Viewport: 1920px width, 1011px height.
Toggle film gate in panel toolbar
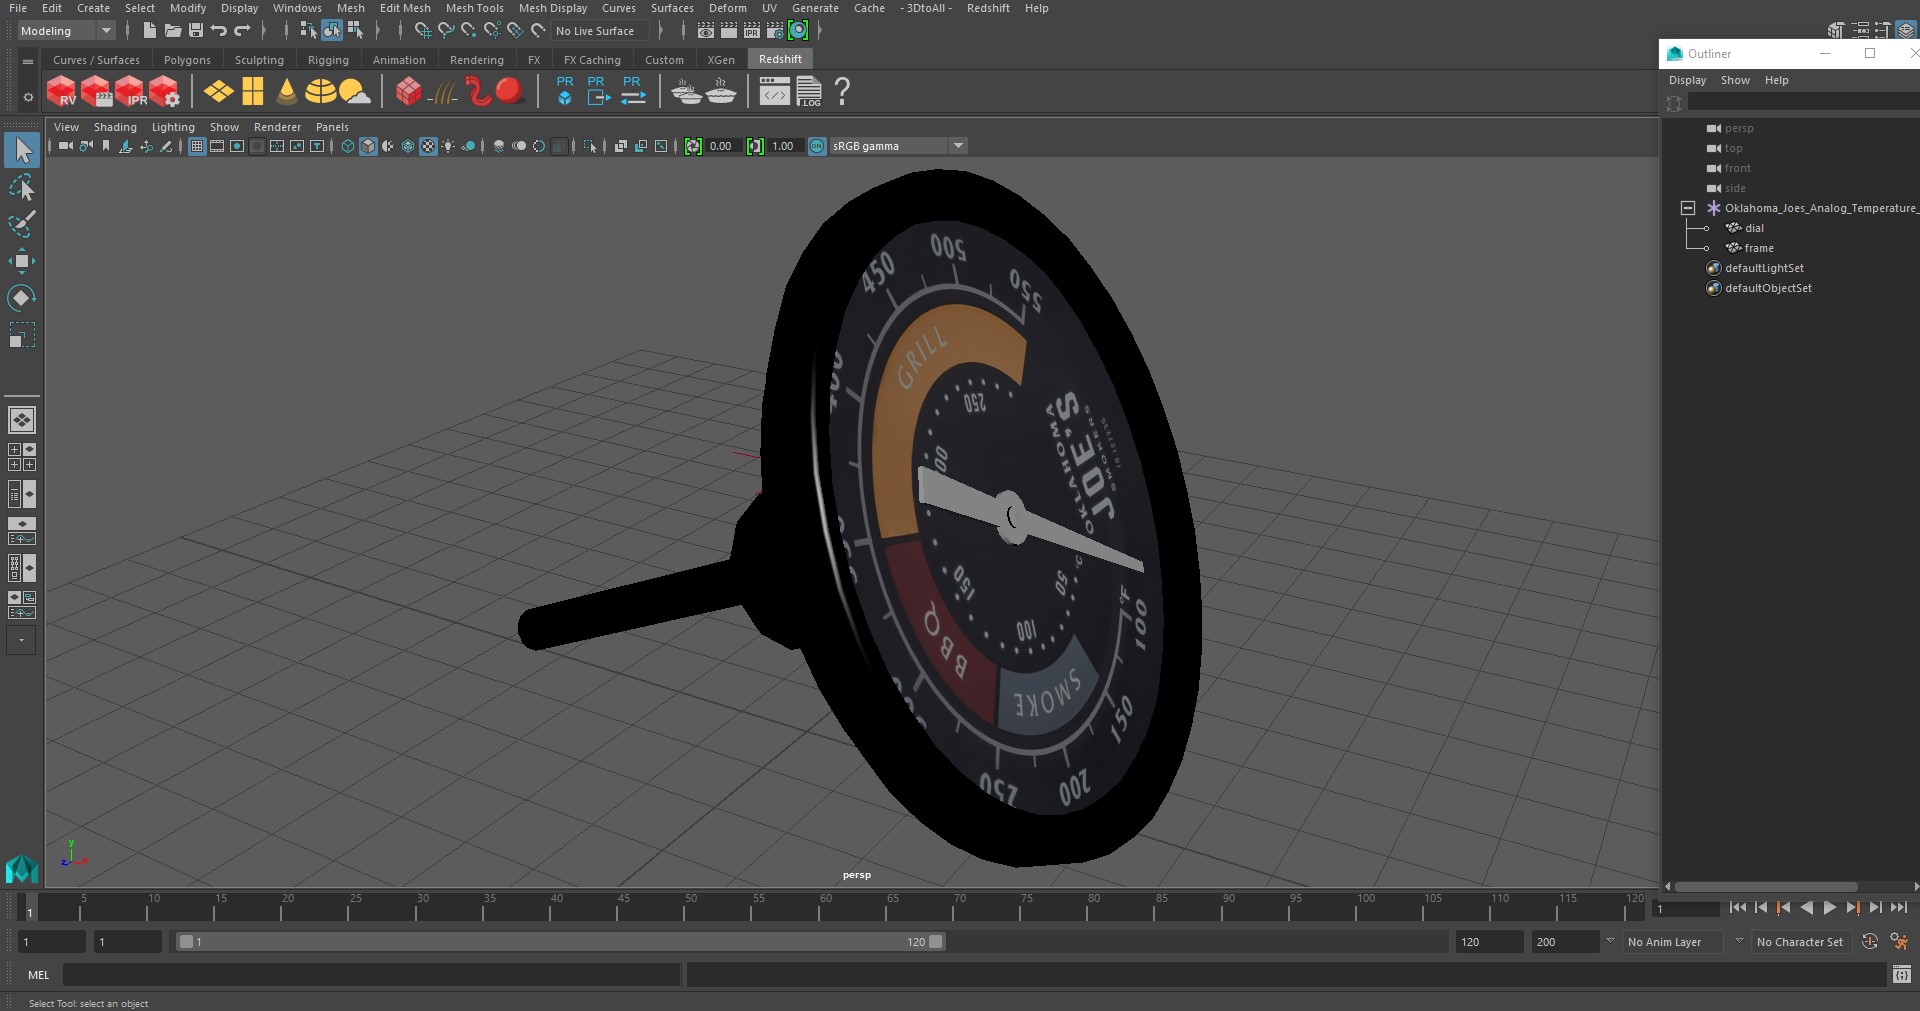(x=217, y=146)
